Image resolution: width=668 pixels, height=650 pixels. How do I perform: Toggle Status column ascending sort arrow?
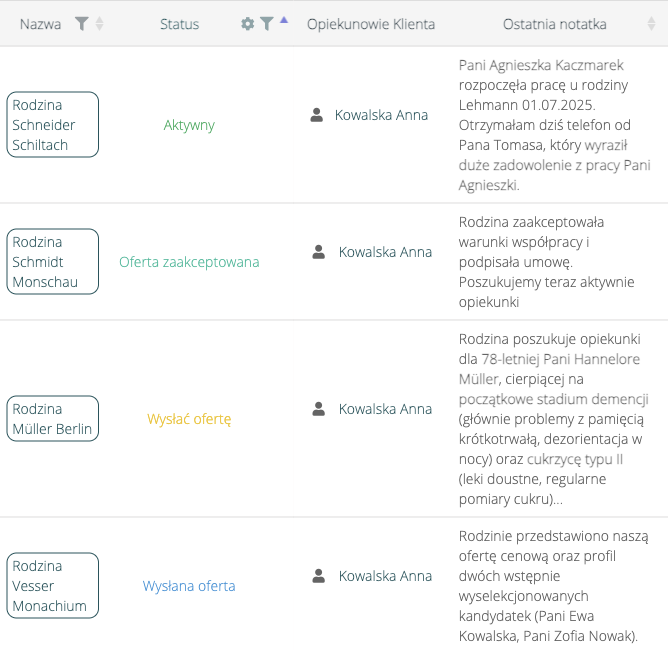[x=284, y=20]
